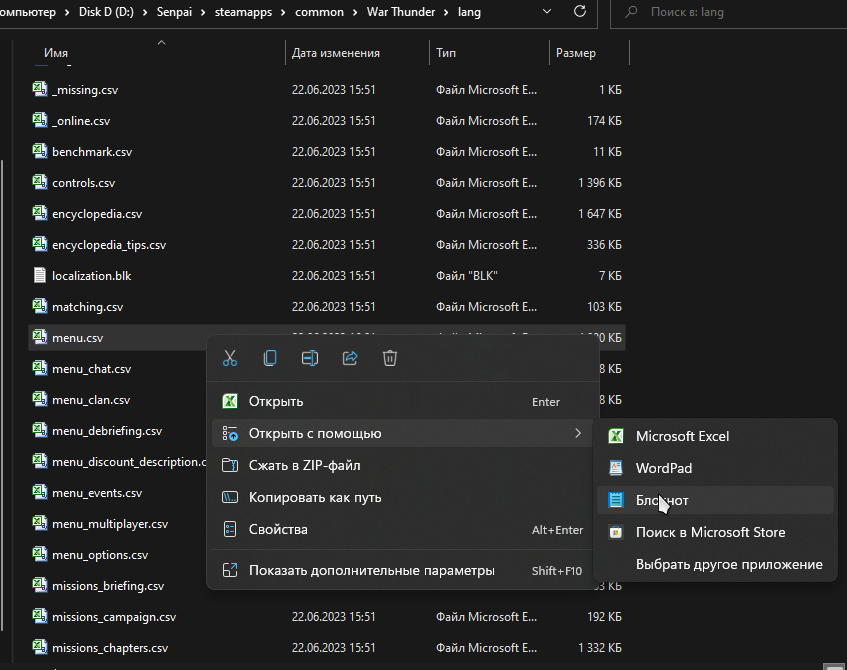Click the Delete trash icon
Screen dimensions: 847x670
point(390,358)
